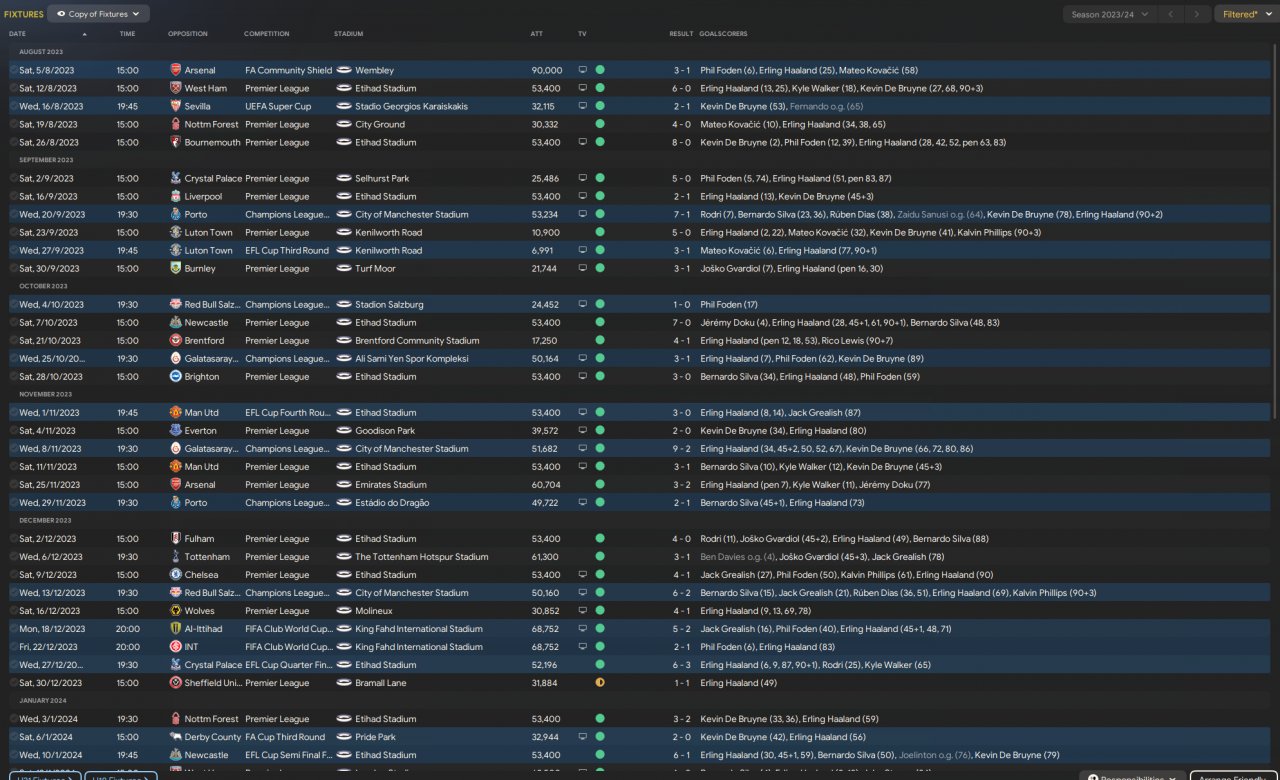Toggle the row selector for Sat, 26/8/2023
The height and width of the screenshot is (780, 1280).
coord(14,143)
